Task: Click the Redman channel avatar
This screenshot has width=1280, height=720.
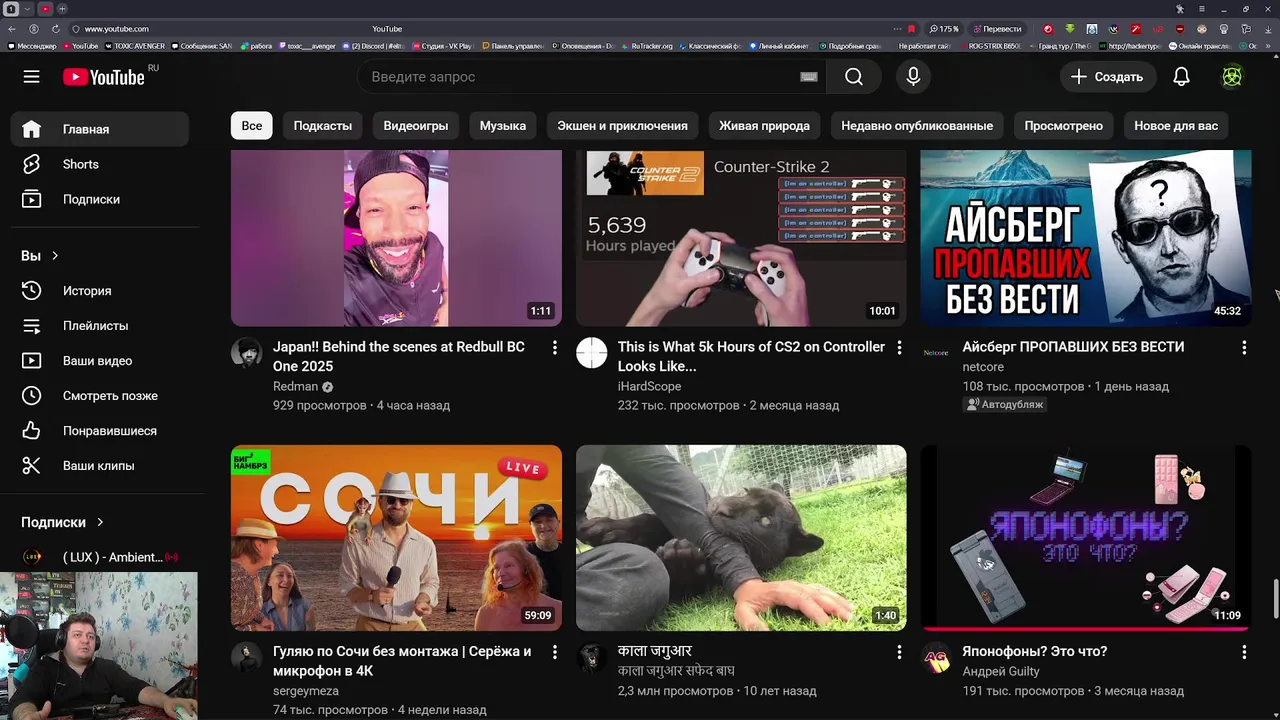Action: tap(247, 352)
